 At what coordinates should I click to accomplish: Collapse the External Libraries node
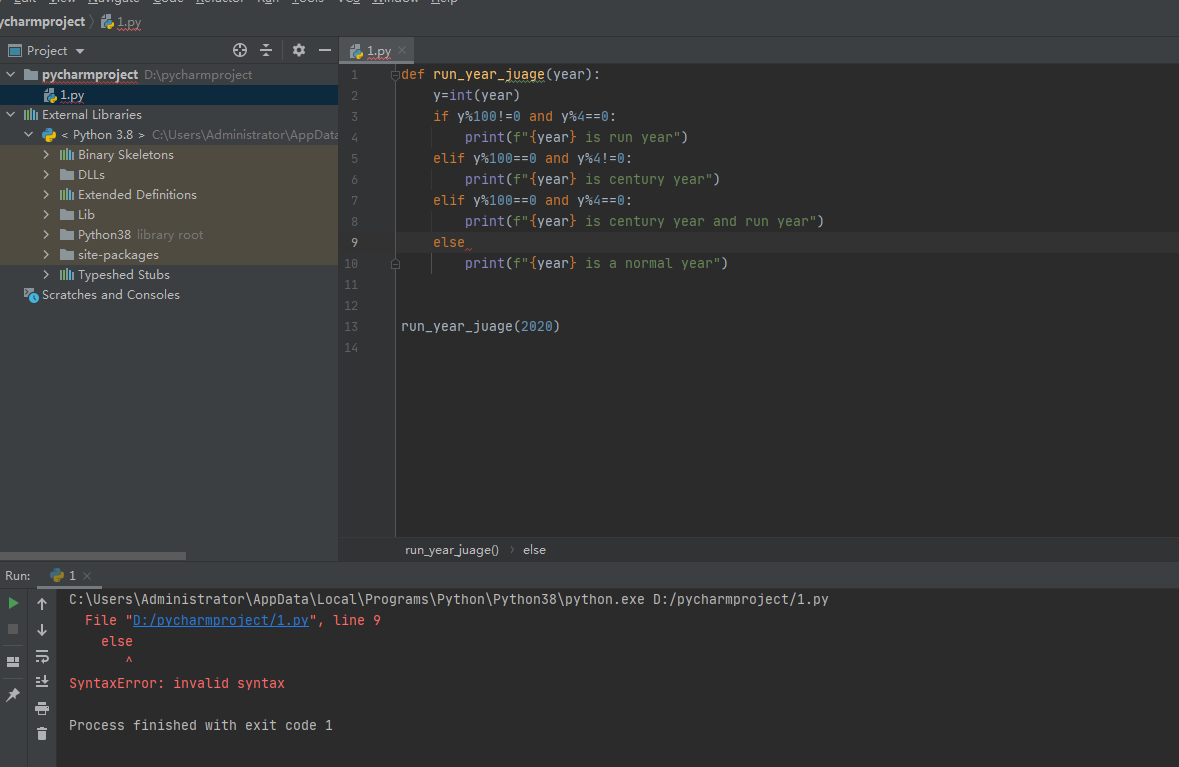point(12,115)
